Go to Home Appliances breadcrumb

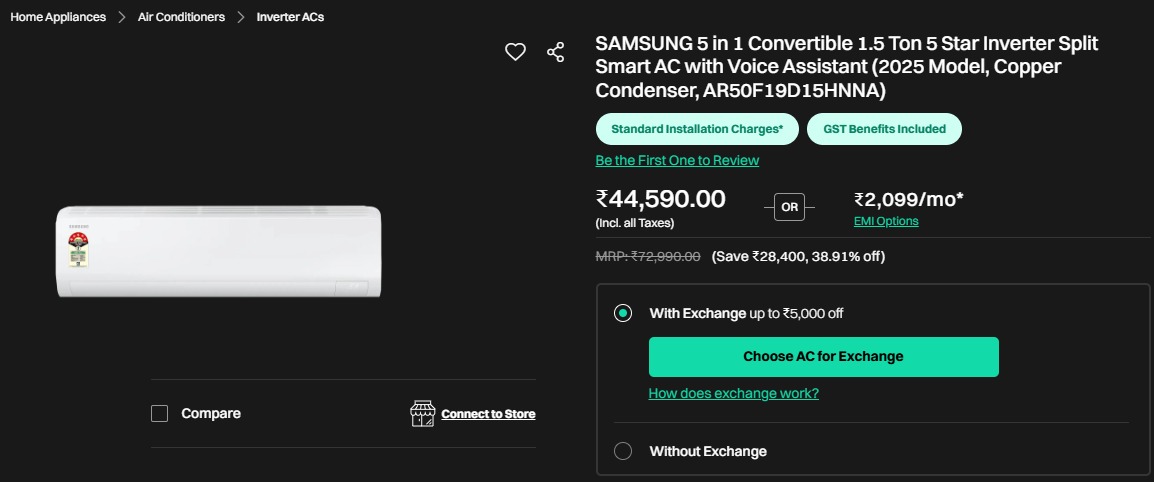[58, 17]
